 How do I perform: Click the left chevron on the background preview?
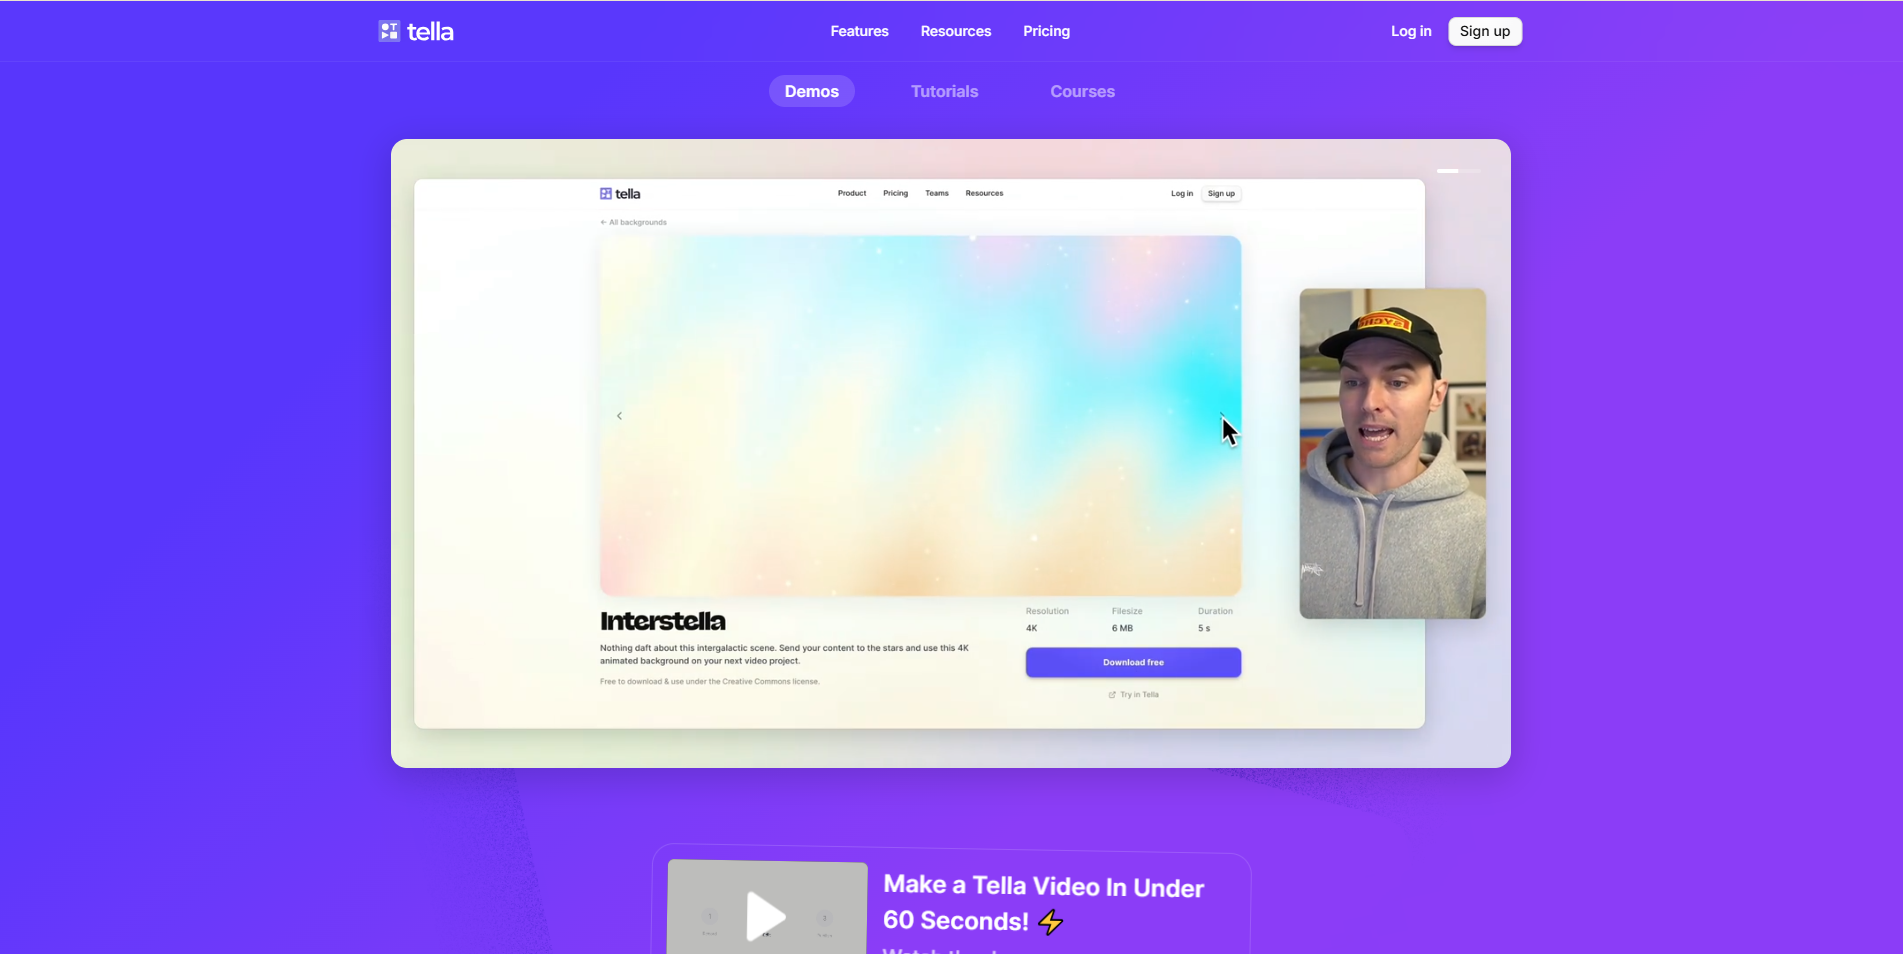(619, 416)
